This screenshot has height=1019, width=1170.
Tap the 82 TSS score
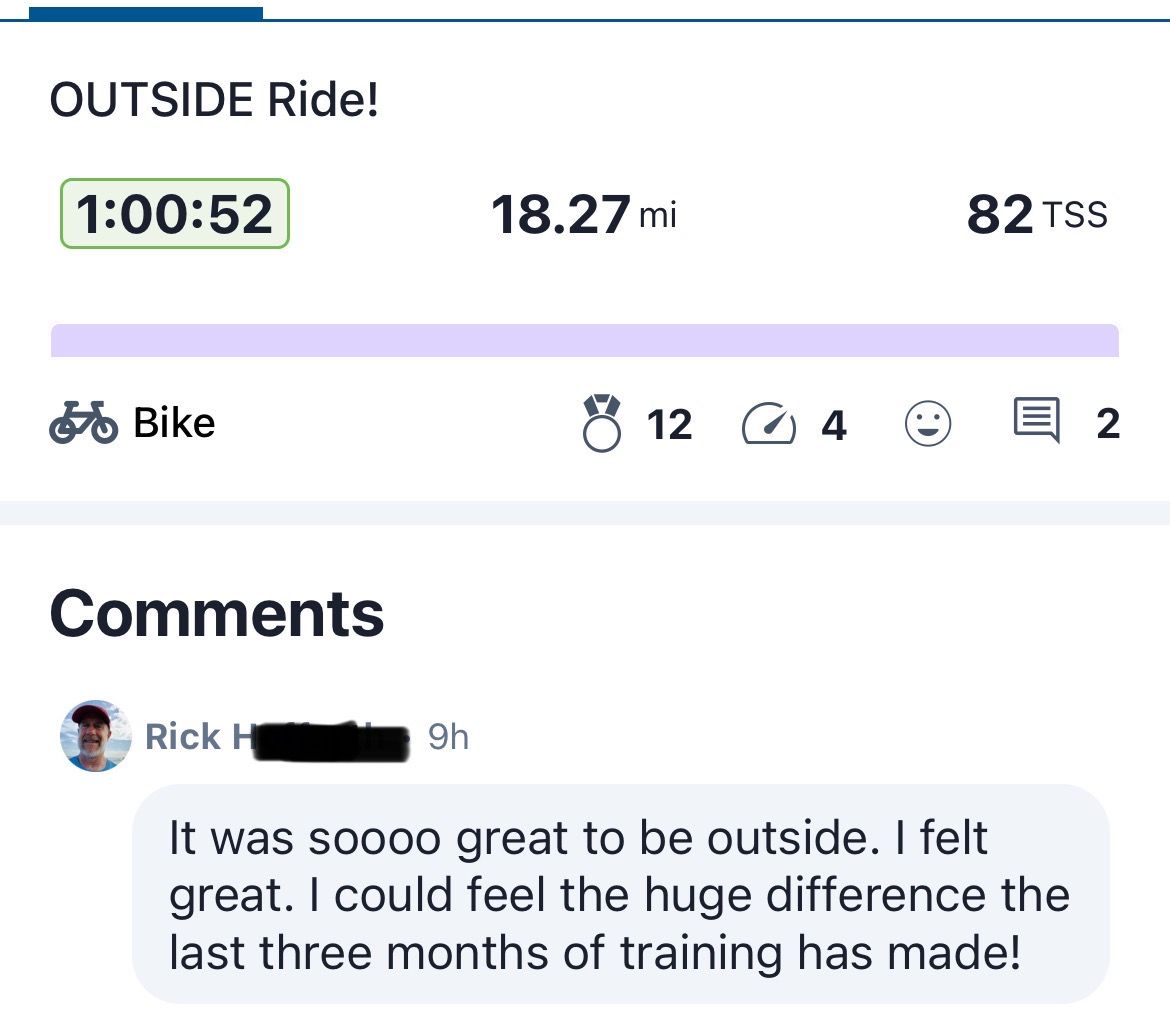(1036, 215)
